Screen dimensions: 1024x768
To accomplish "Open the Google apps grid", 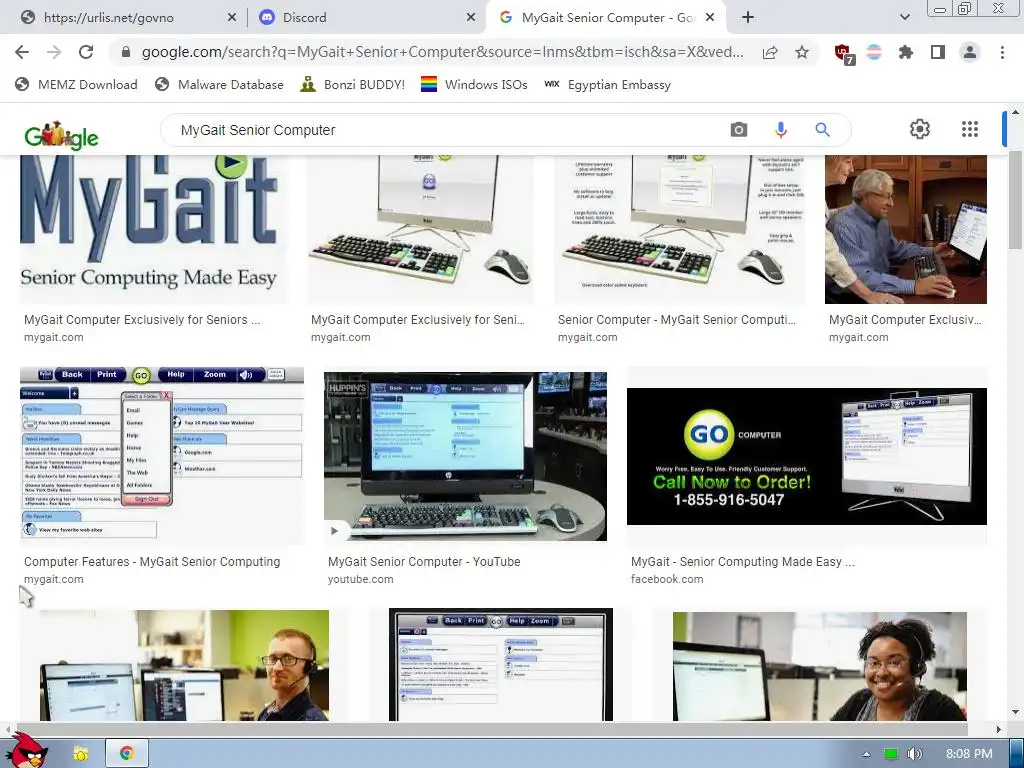I will [x=970, y=129].
